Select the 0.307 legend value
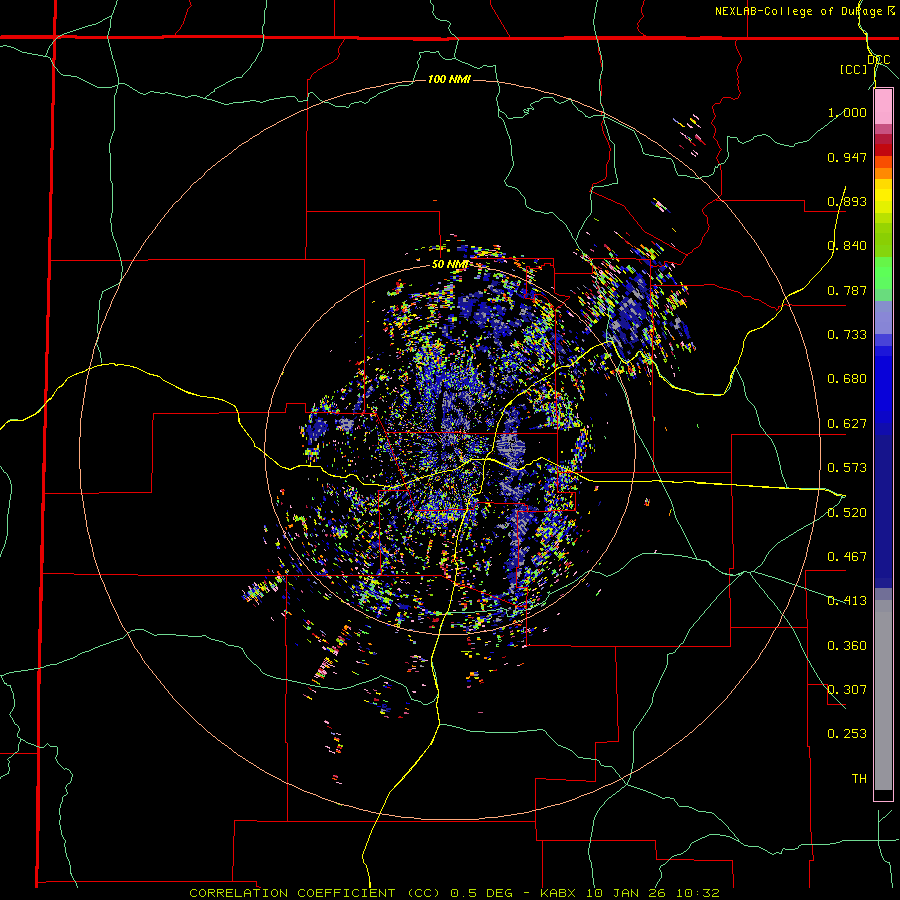The height and width of the screenshot is (900, 900). [x=847, y=690]
